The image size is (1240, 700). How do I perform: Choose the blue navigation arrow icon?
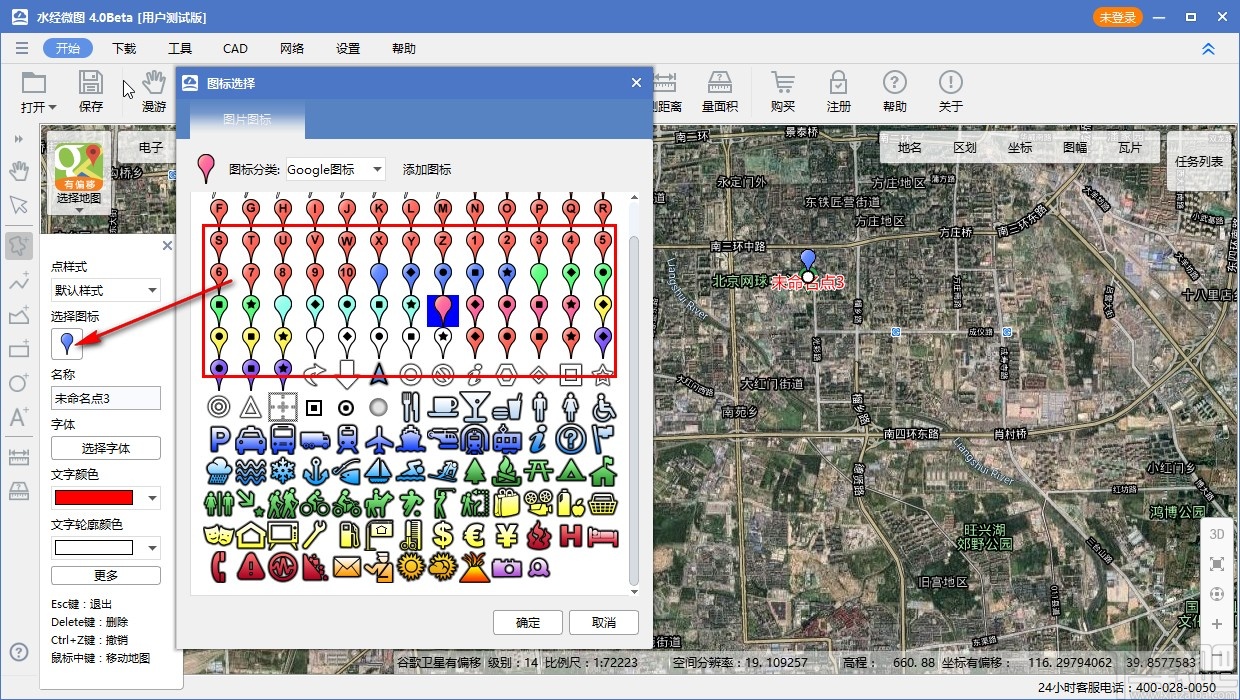379,375
